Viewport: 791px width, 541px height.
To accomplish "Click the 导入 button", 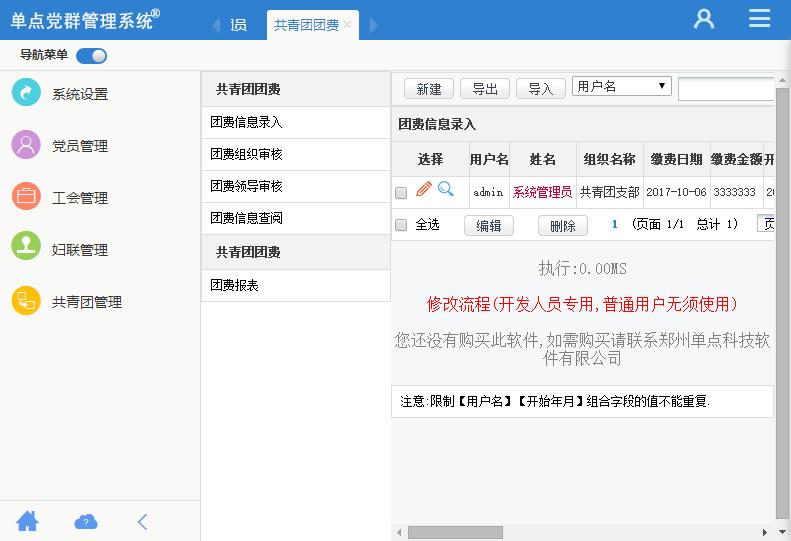I will [541, 89].
